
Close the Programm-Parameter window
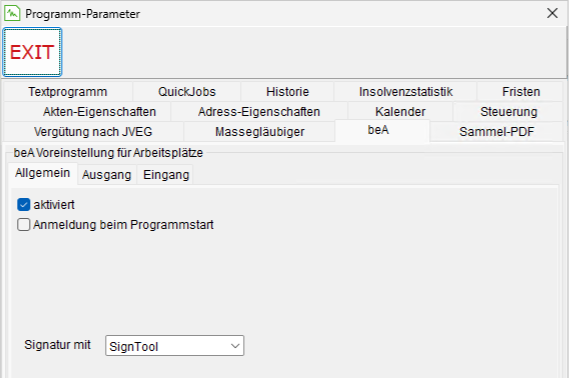552,13
